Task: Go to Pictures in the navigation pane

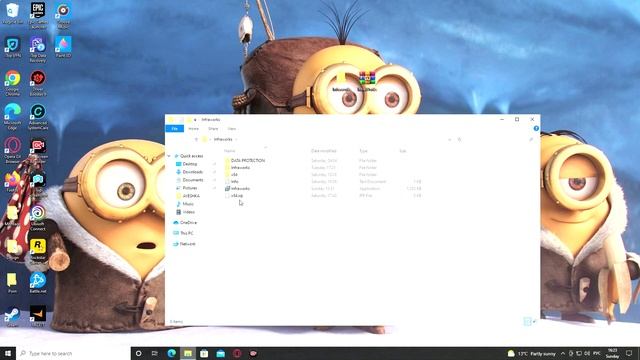Action: click(190, 188)
